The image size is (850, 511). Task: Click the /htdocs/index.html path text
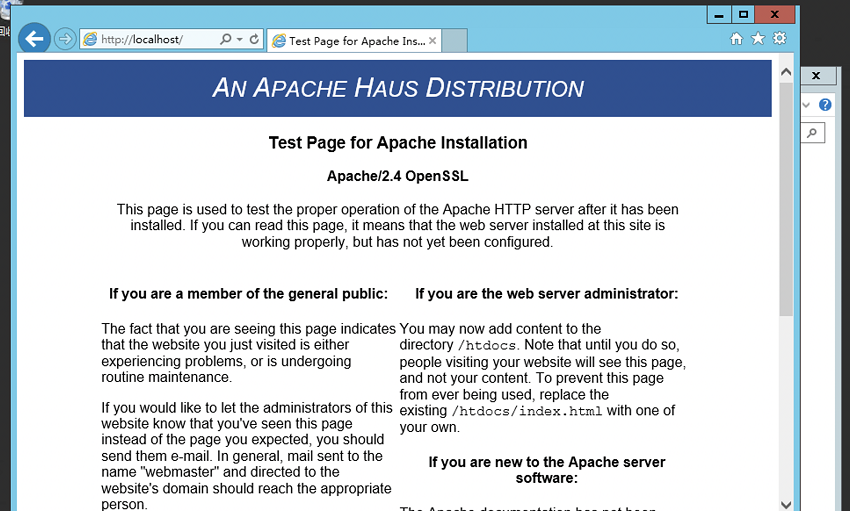[527, 411]
